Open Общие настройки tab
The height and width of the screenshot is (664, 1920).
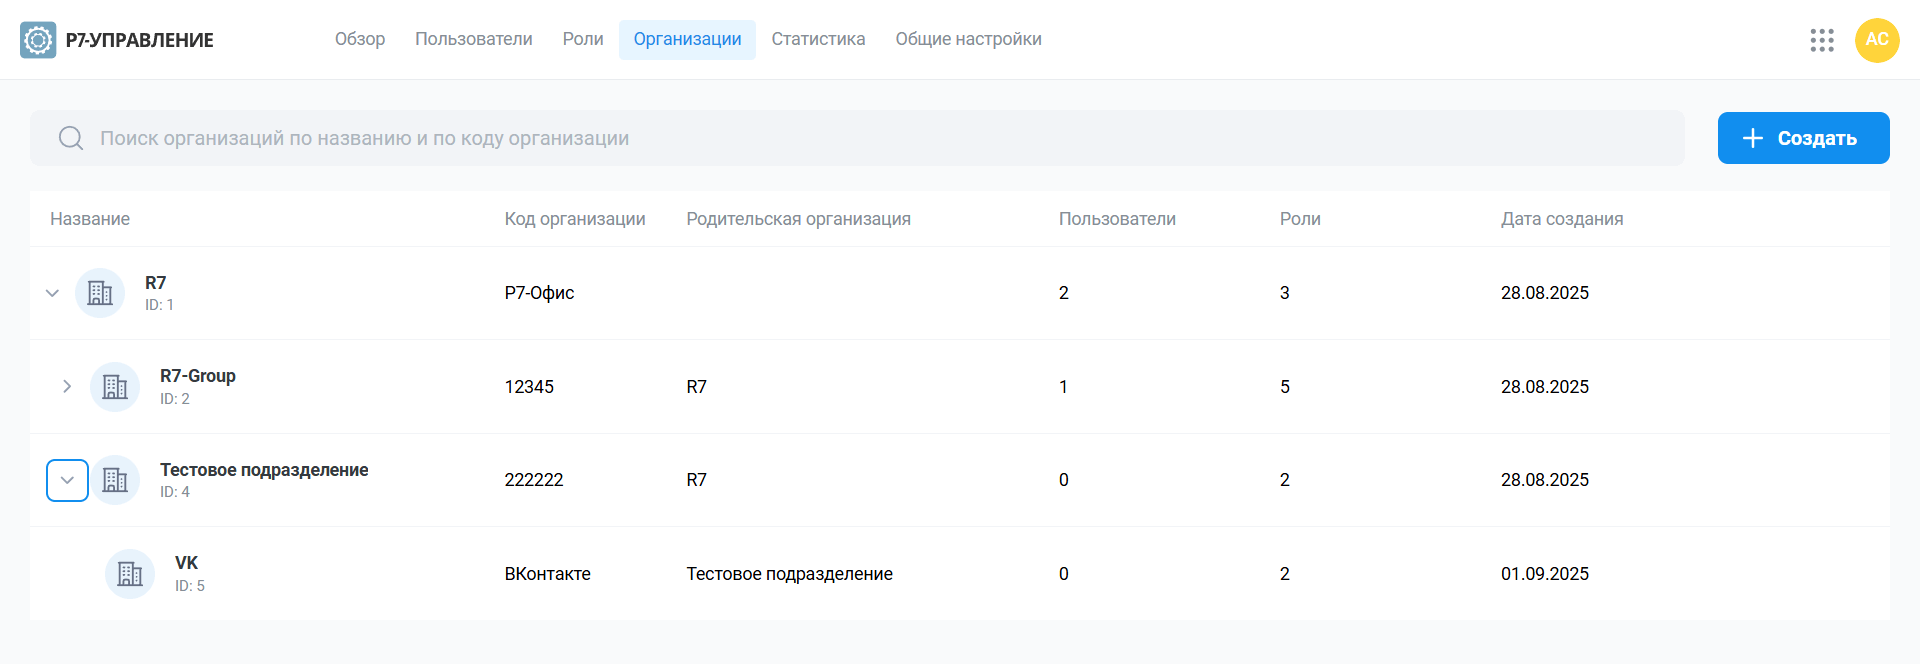pos(968,39)
